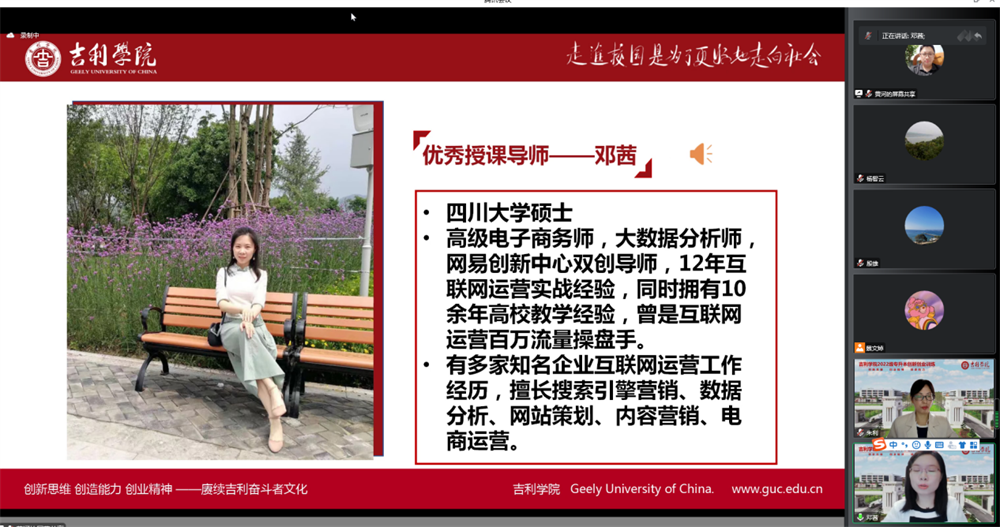Click muted mic icon under seaside avatar tile
The height and width of the screenshot is (527, 1000).
[860, 263]
